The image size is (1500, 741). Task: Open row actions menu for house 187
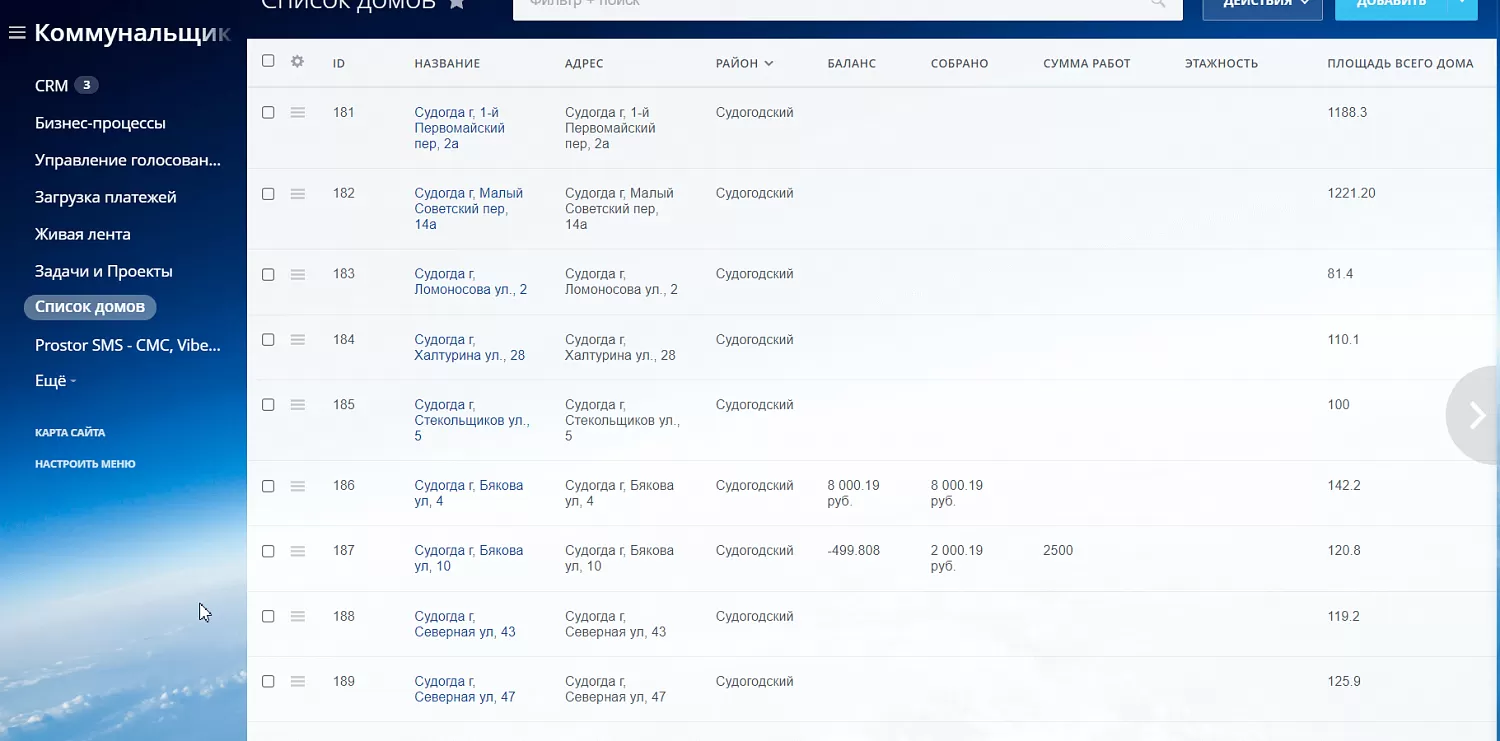click(297, 551)
